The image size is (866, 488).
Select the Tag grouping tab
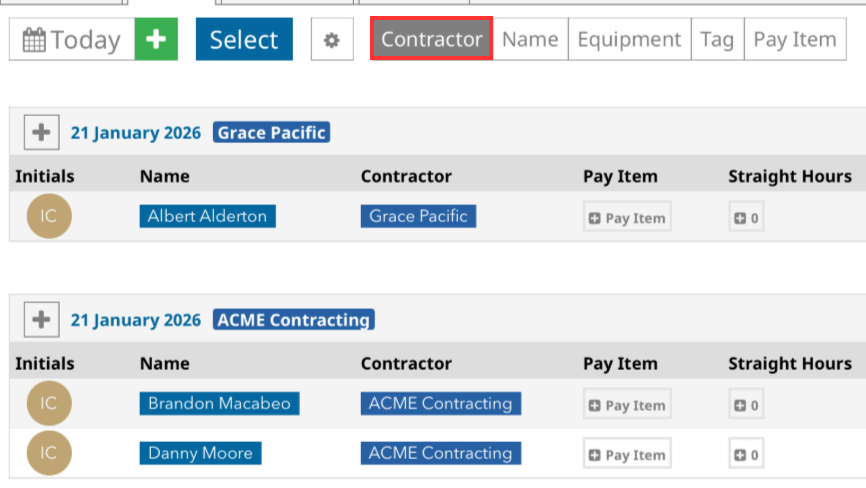point(717,40)
